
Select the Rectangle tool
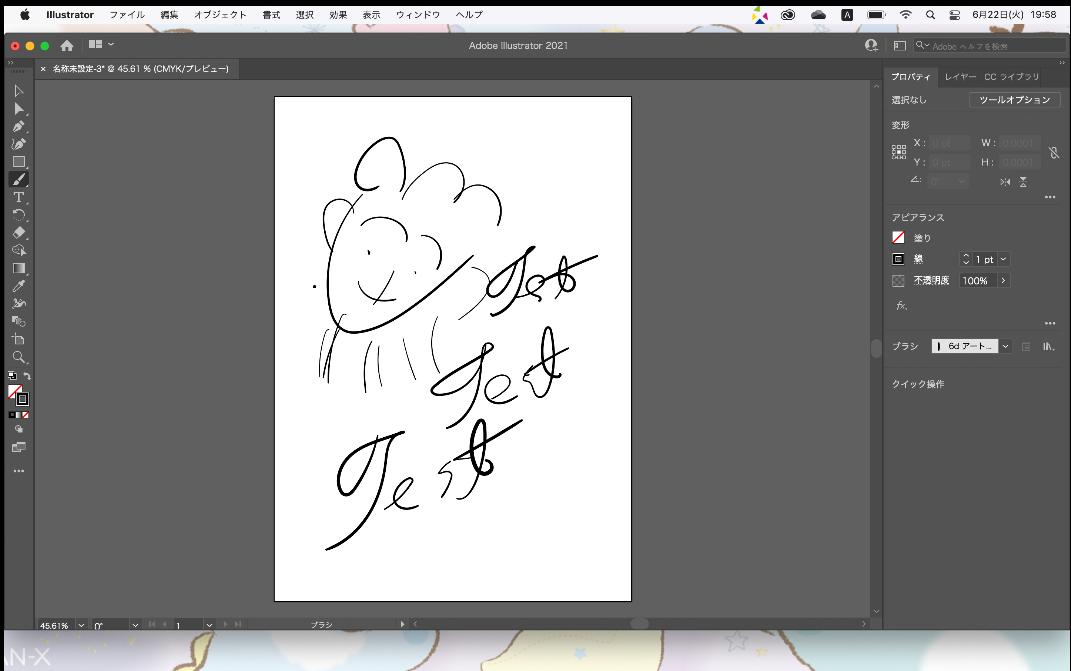[18, 162]
